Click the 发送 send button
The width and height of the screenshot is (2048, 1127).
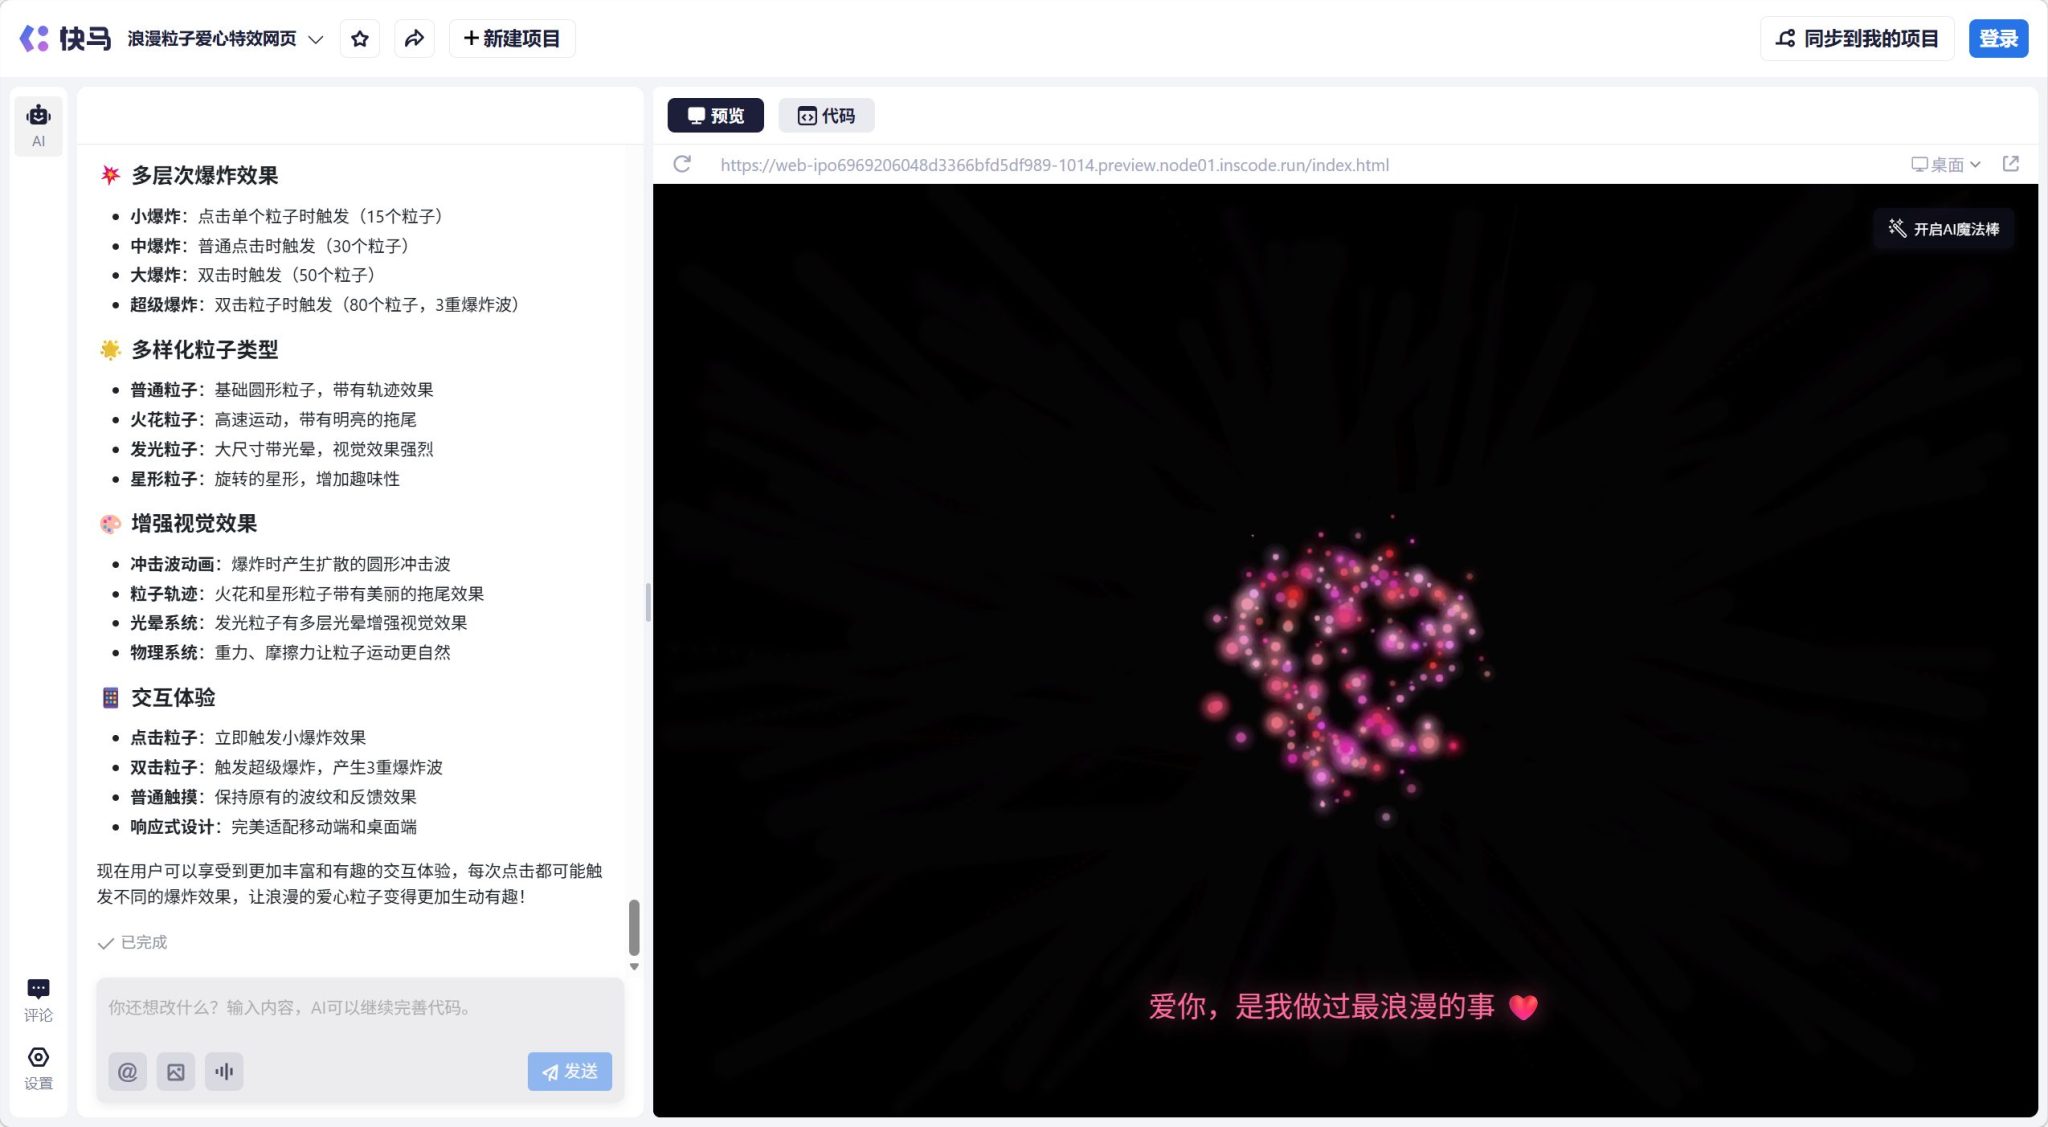coord(569,1071)
